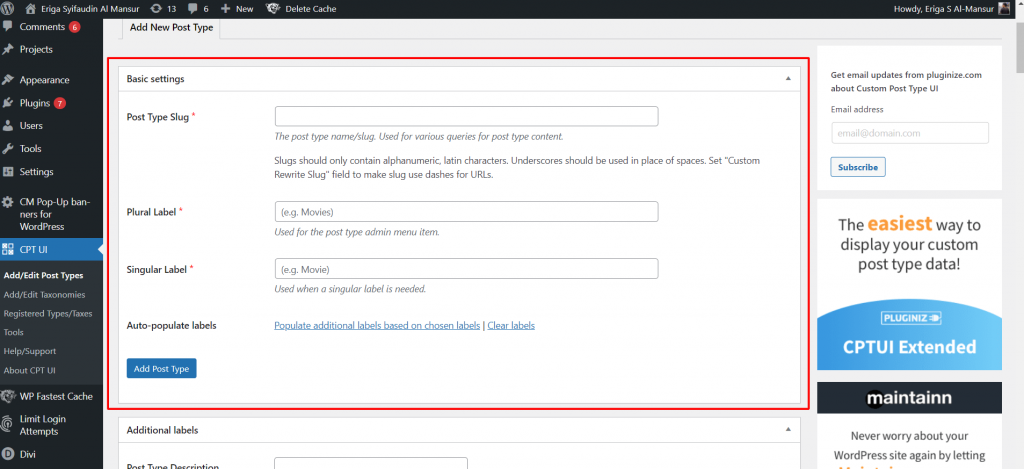The width and height of the screenshot is (1024, 469).
Task: Open Registered Types/Taxes submenu
Action: tap(48, 314)
